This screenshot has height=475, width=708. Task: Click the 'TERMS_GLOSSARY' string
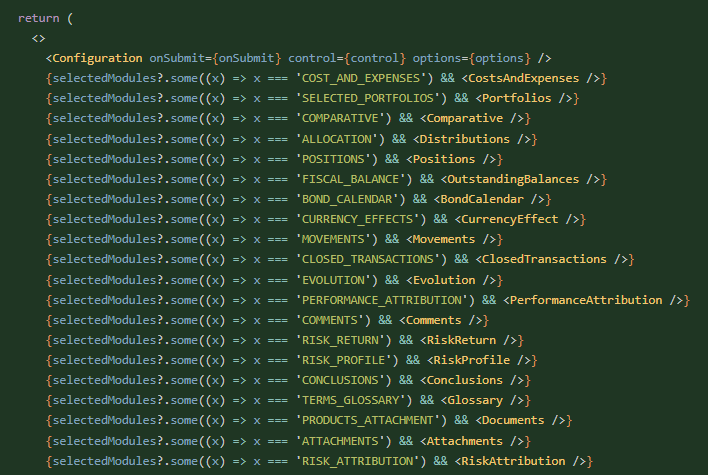(350, 400)
